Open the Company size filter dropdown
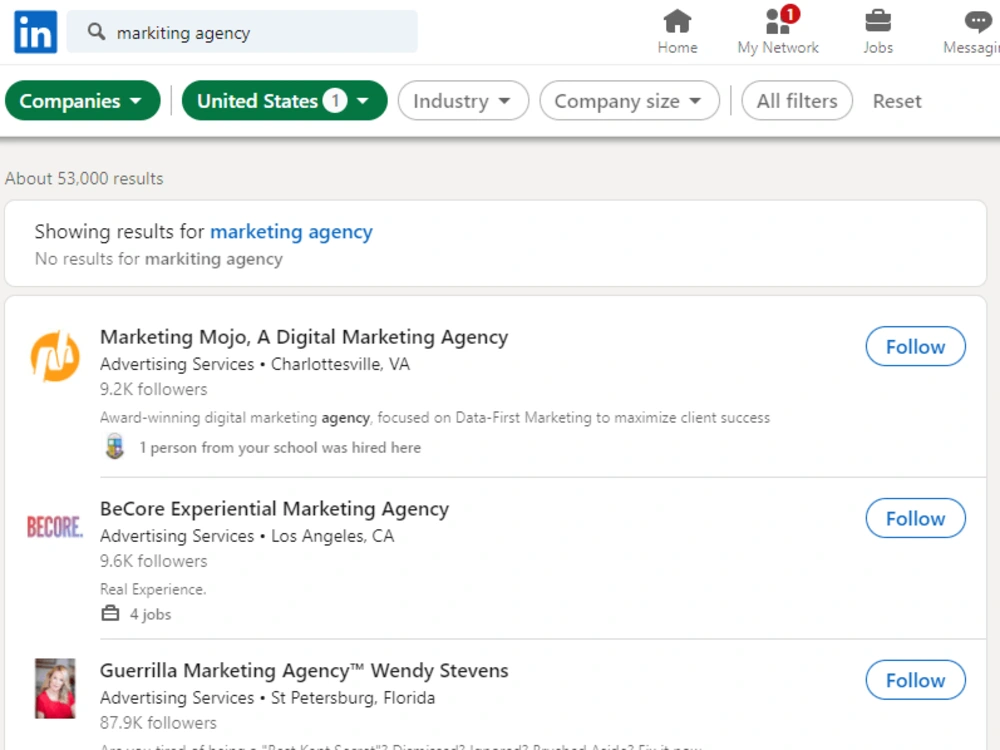Image resolution: width=1000 pixels, height=750 pixels. tap(629, 101)
